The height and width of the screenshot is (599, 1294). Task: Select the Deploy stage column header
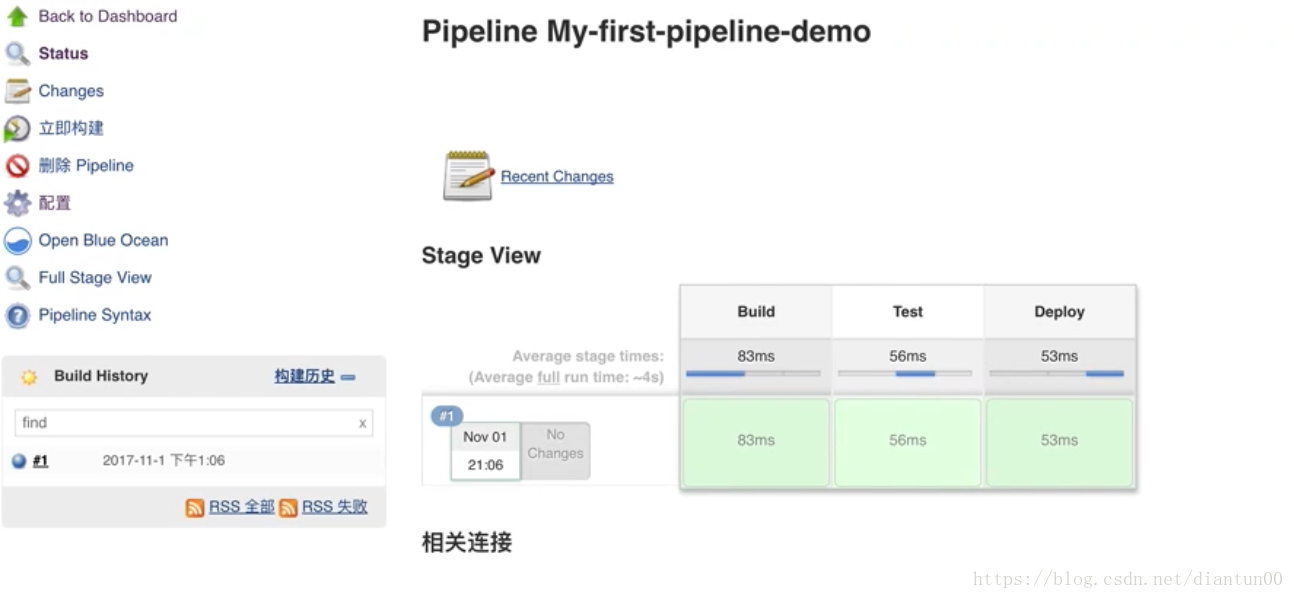click(1058, 311)
